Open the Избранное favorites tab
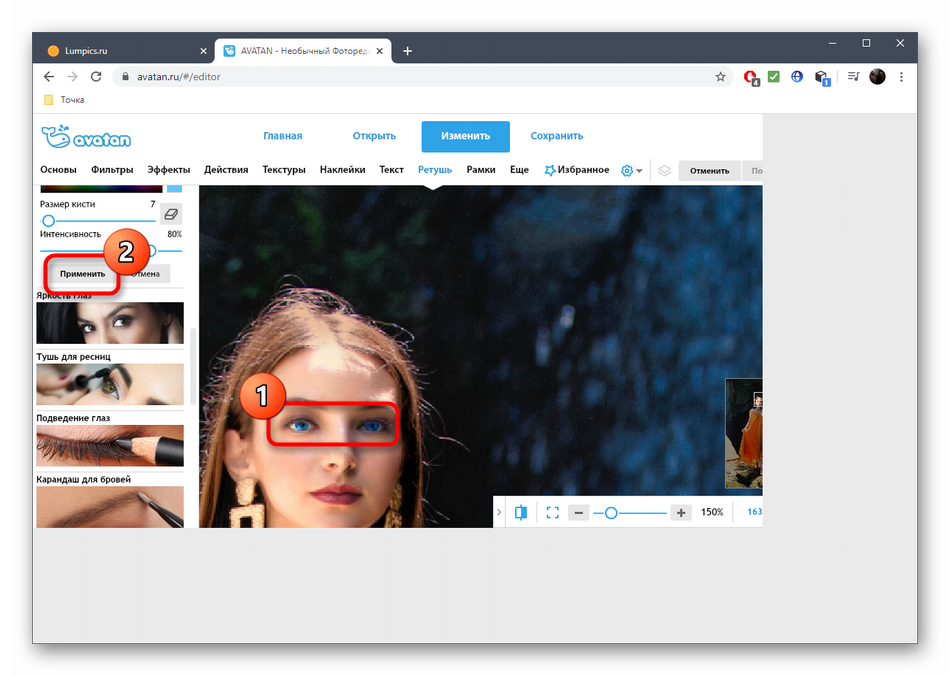 point(577,170)
